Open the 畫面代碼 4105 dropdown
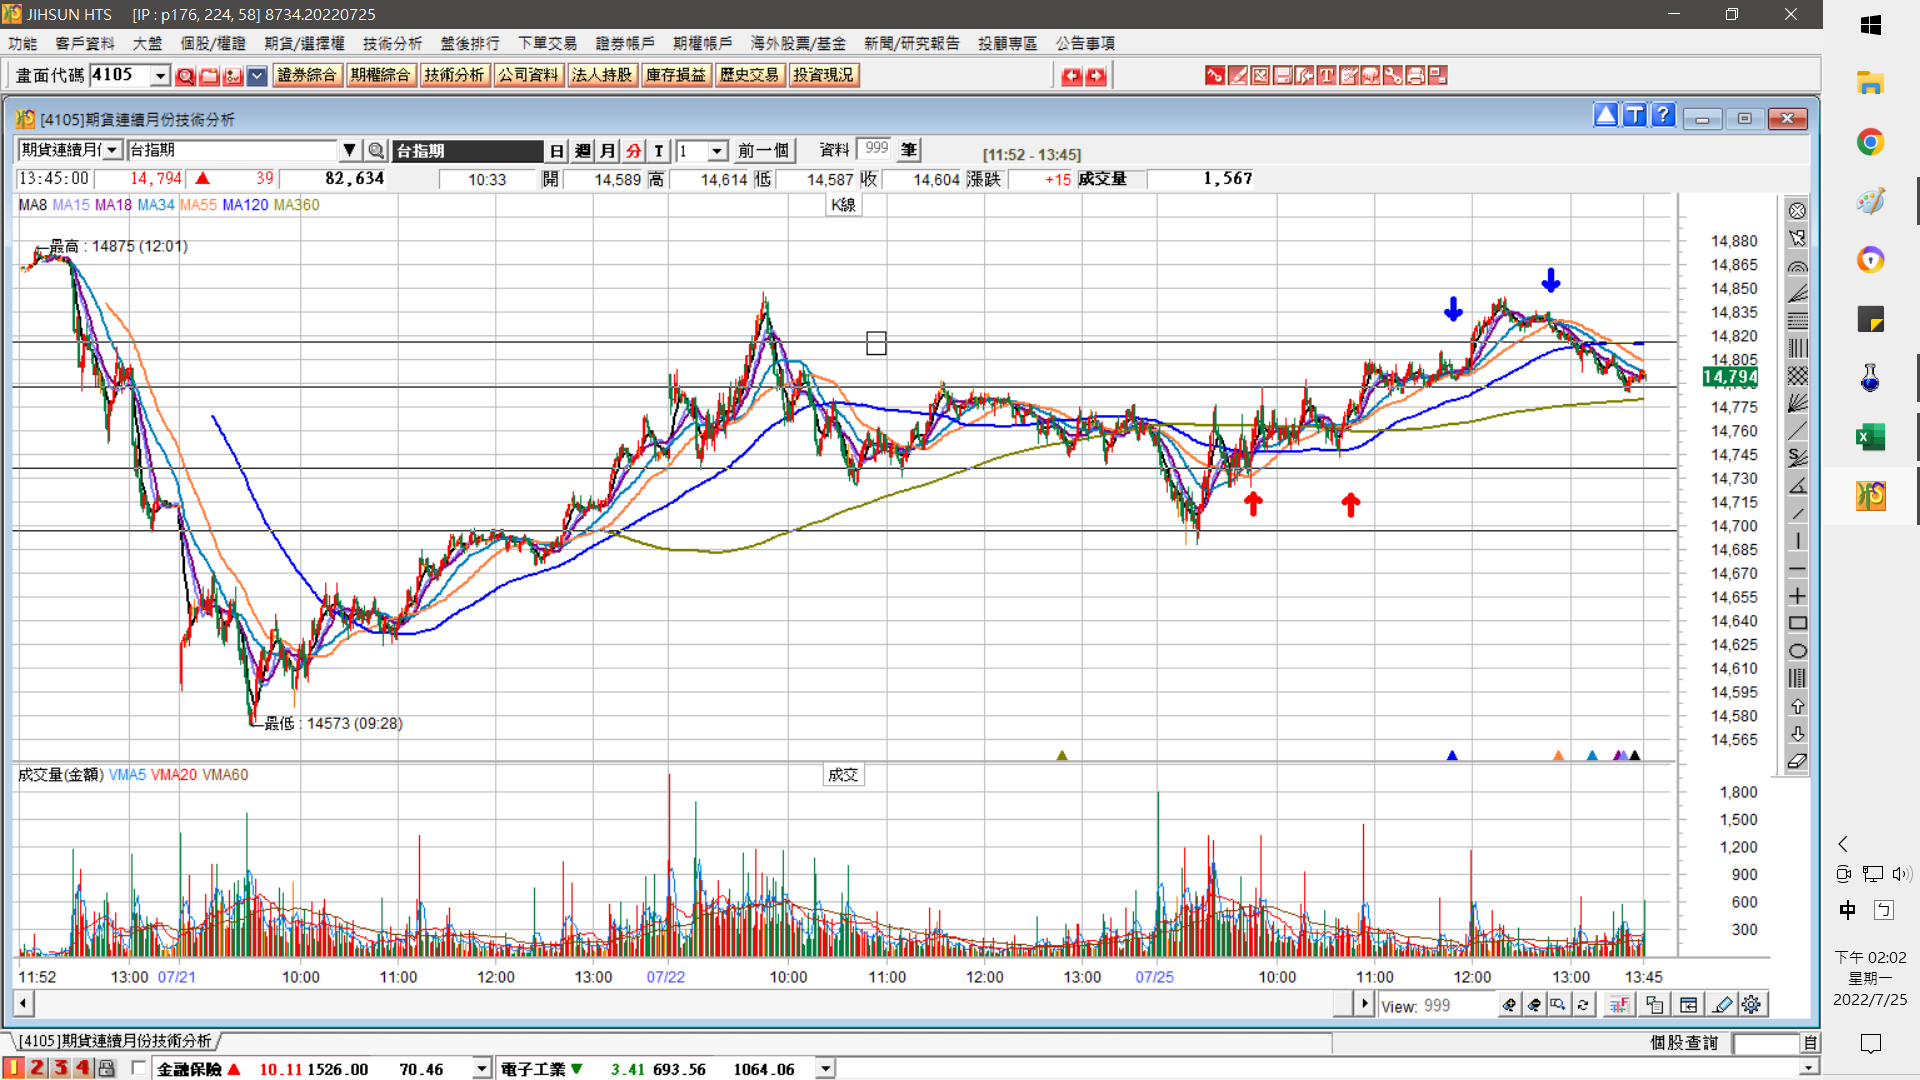The width and height of the screenshot is (1920, 1080). (x=160, y=76)
